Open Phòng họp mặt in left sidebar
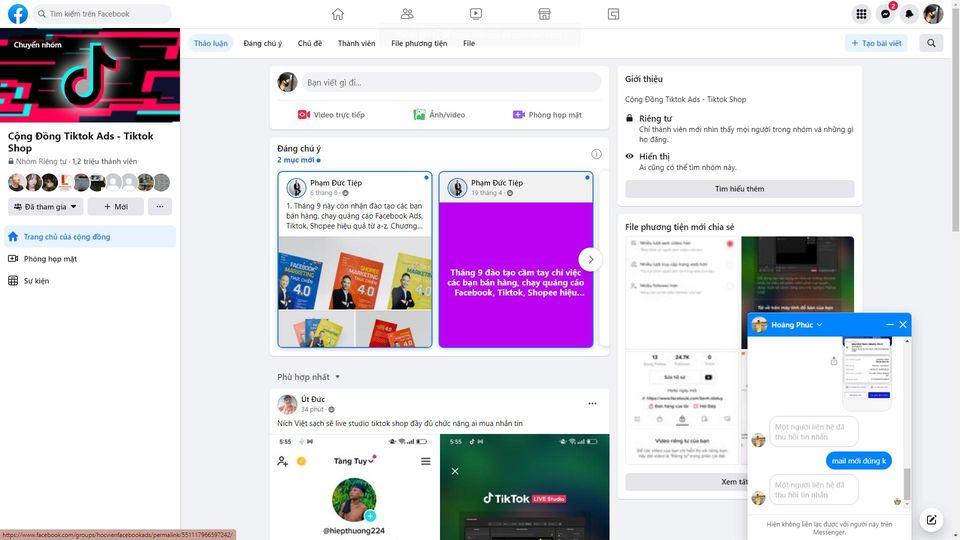The width and height of the screenshot is (960, 540). click(50, 259)
